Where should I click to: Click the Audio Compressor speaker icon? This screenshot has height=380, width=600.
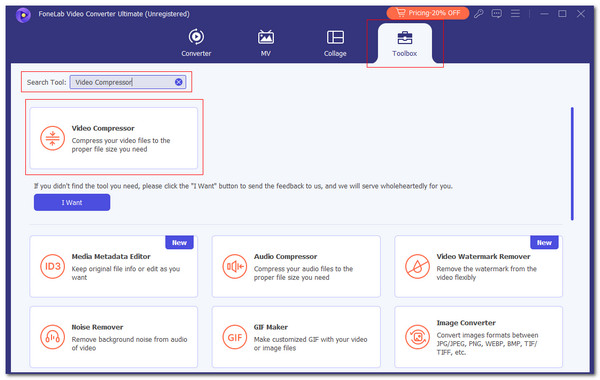pos(235,266)
